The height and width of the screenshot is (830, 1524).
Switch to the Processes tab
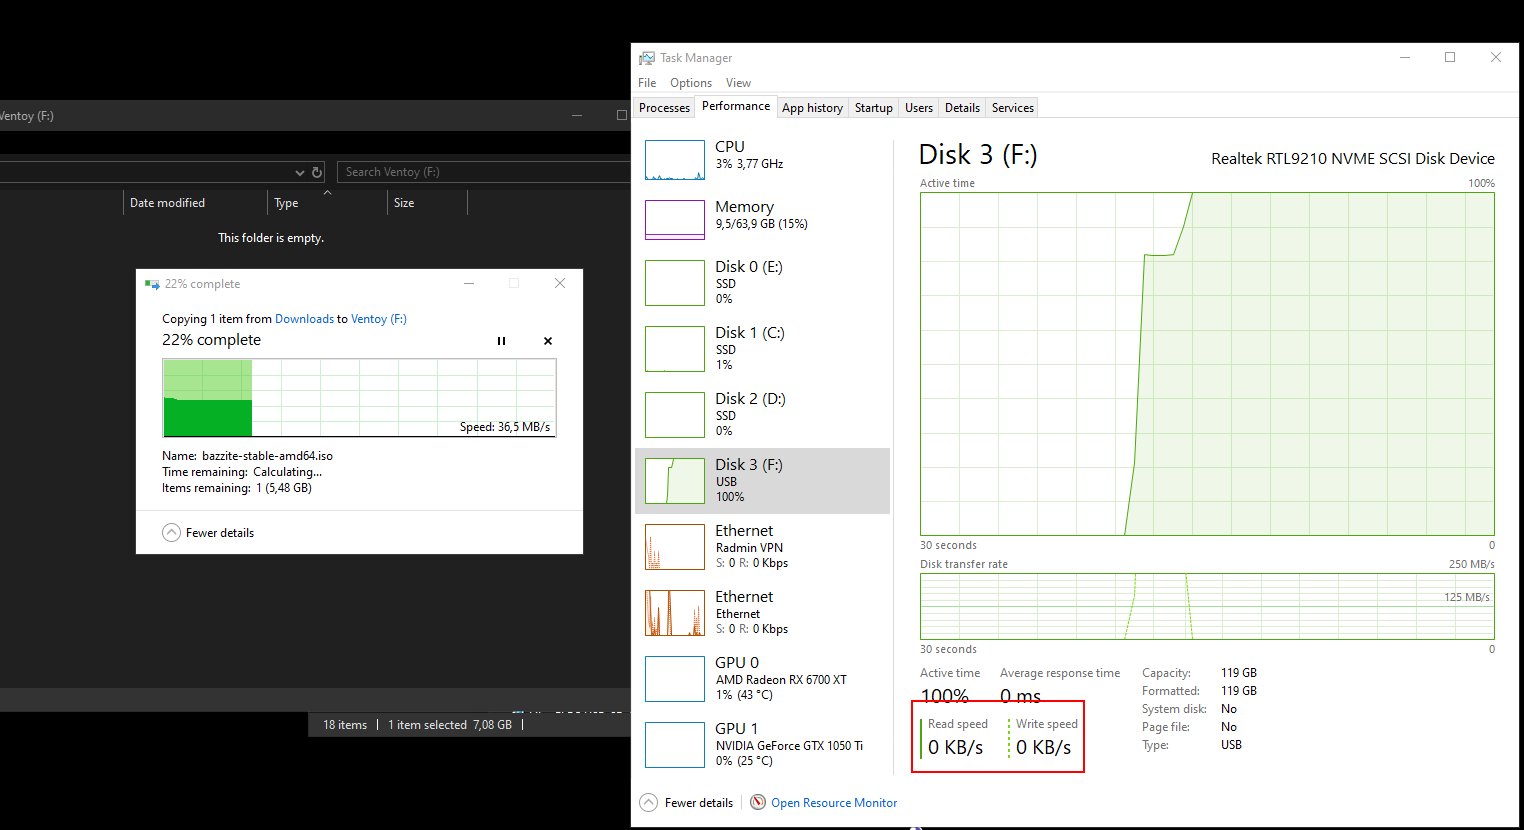(664, 107)
